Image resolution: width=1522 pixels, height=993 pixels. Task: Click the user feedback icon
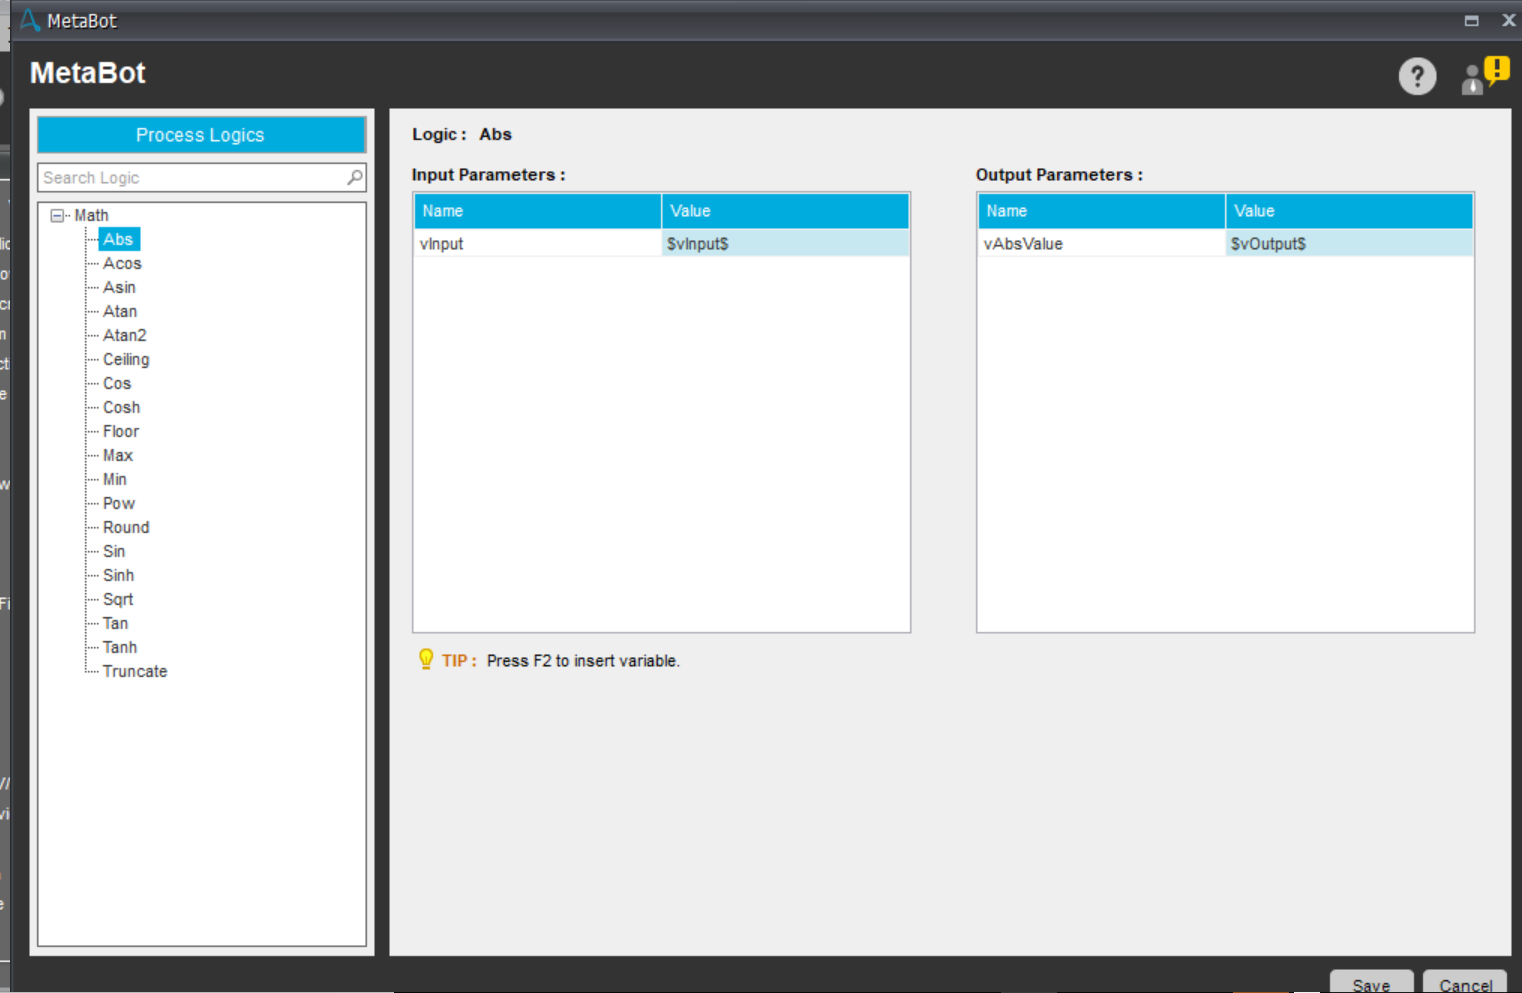click(x=1484, y=76)
